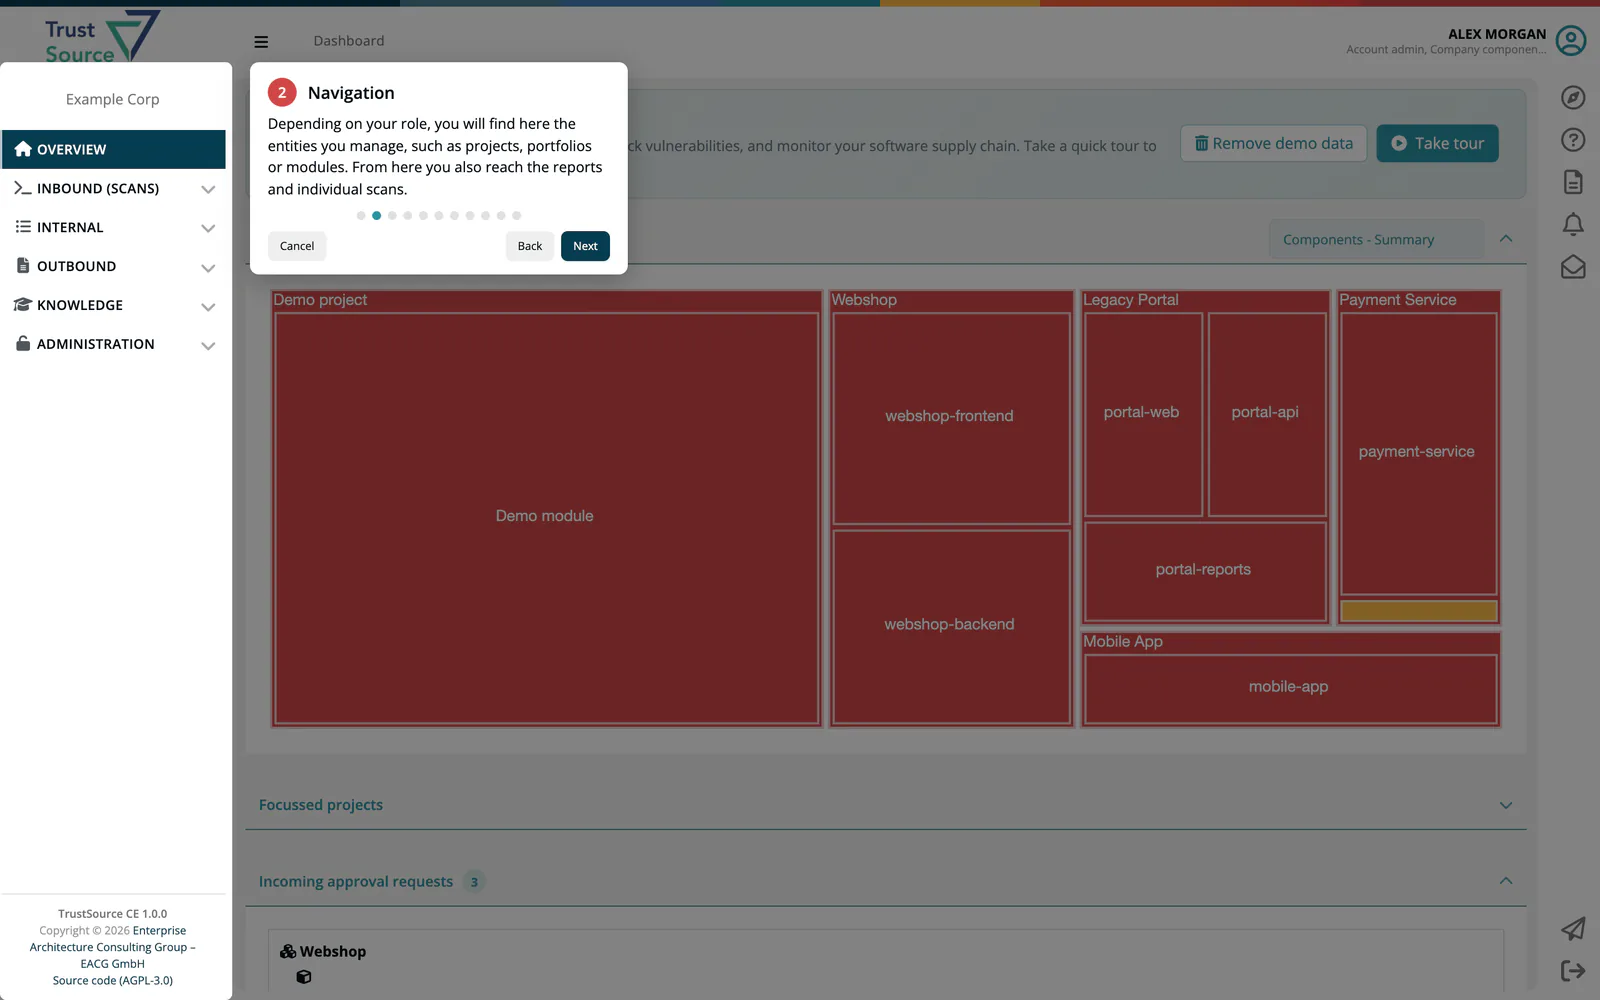Click the compass explore icon
Image resolution: width=1600 pixels, height=1000 pixels.
click(x=1573, y=97)
